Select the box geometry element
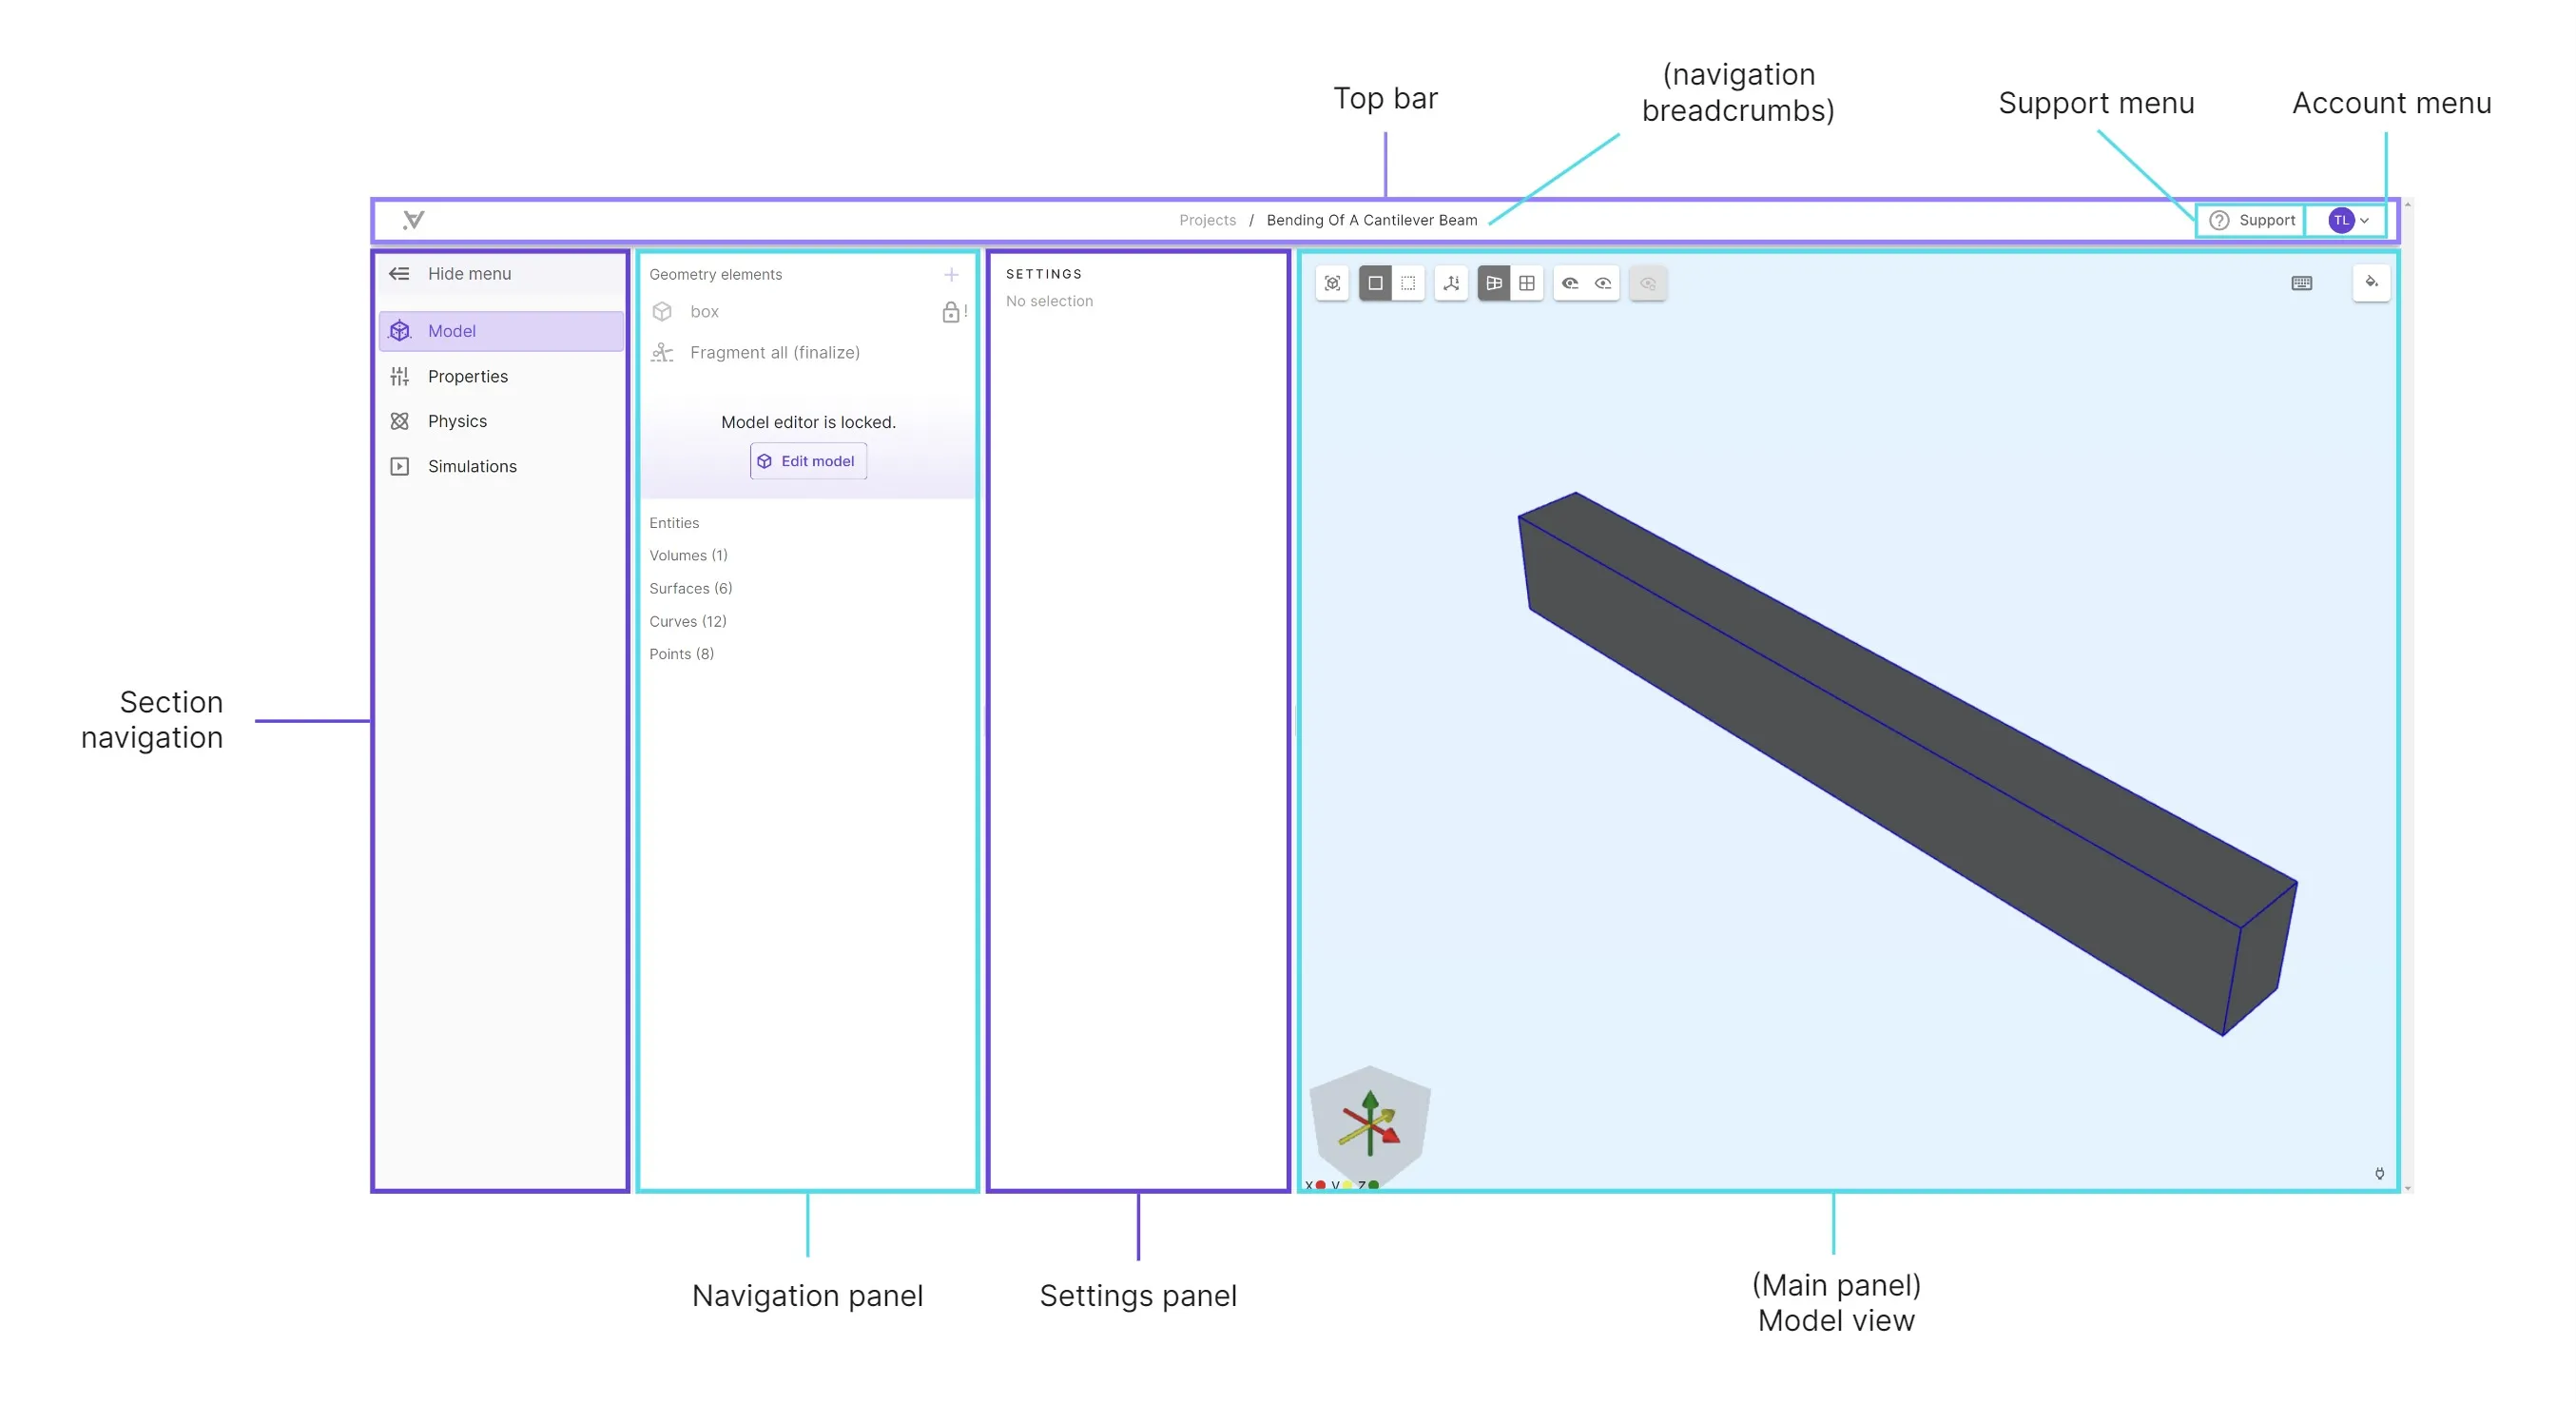The image size is (2576, 1404). point(808,312)
